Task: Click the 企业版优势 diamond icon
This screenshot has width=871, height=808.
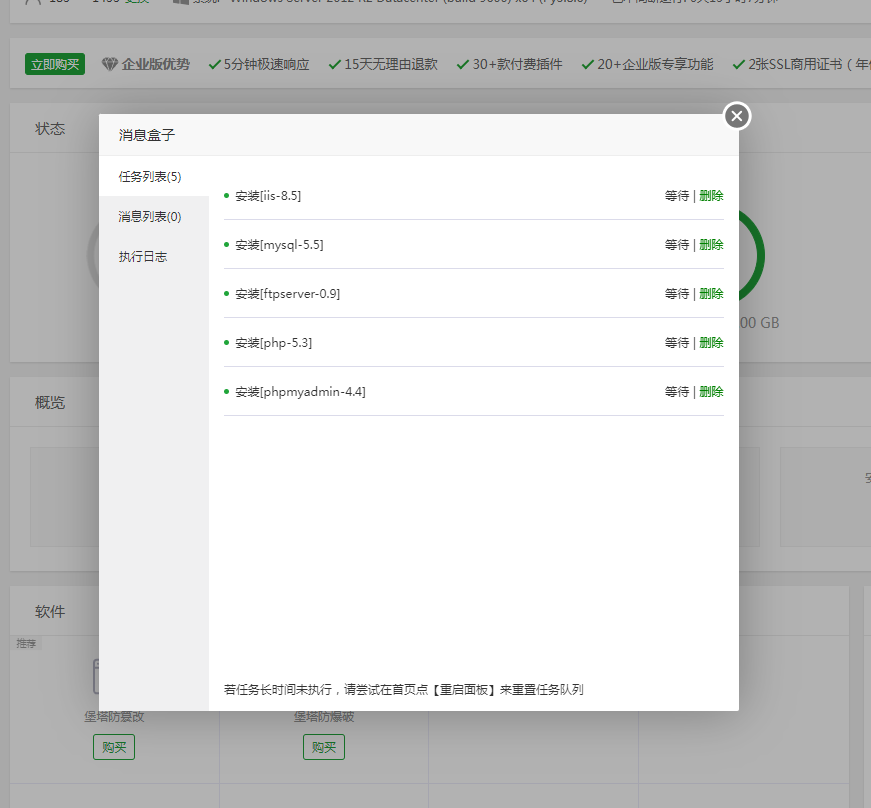Action: tap(109, 64)
